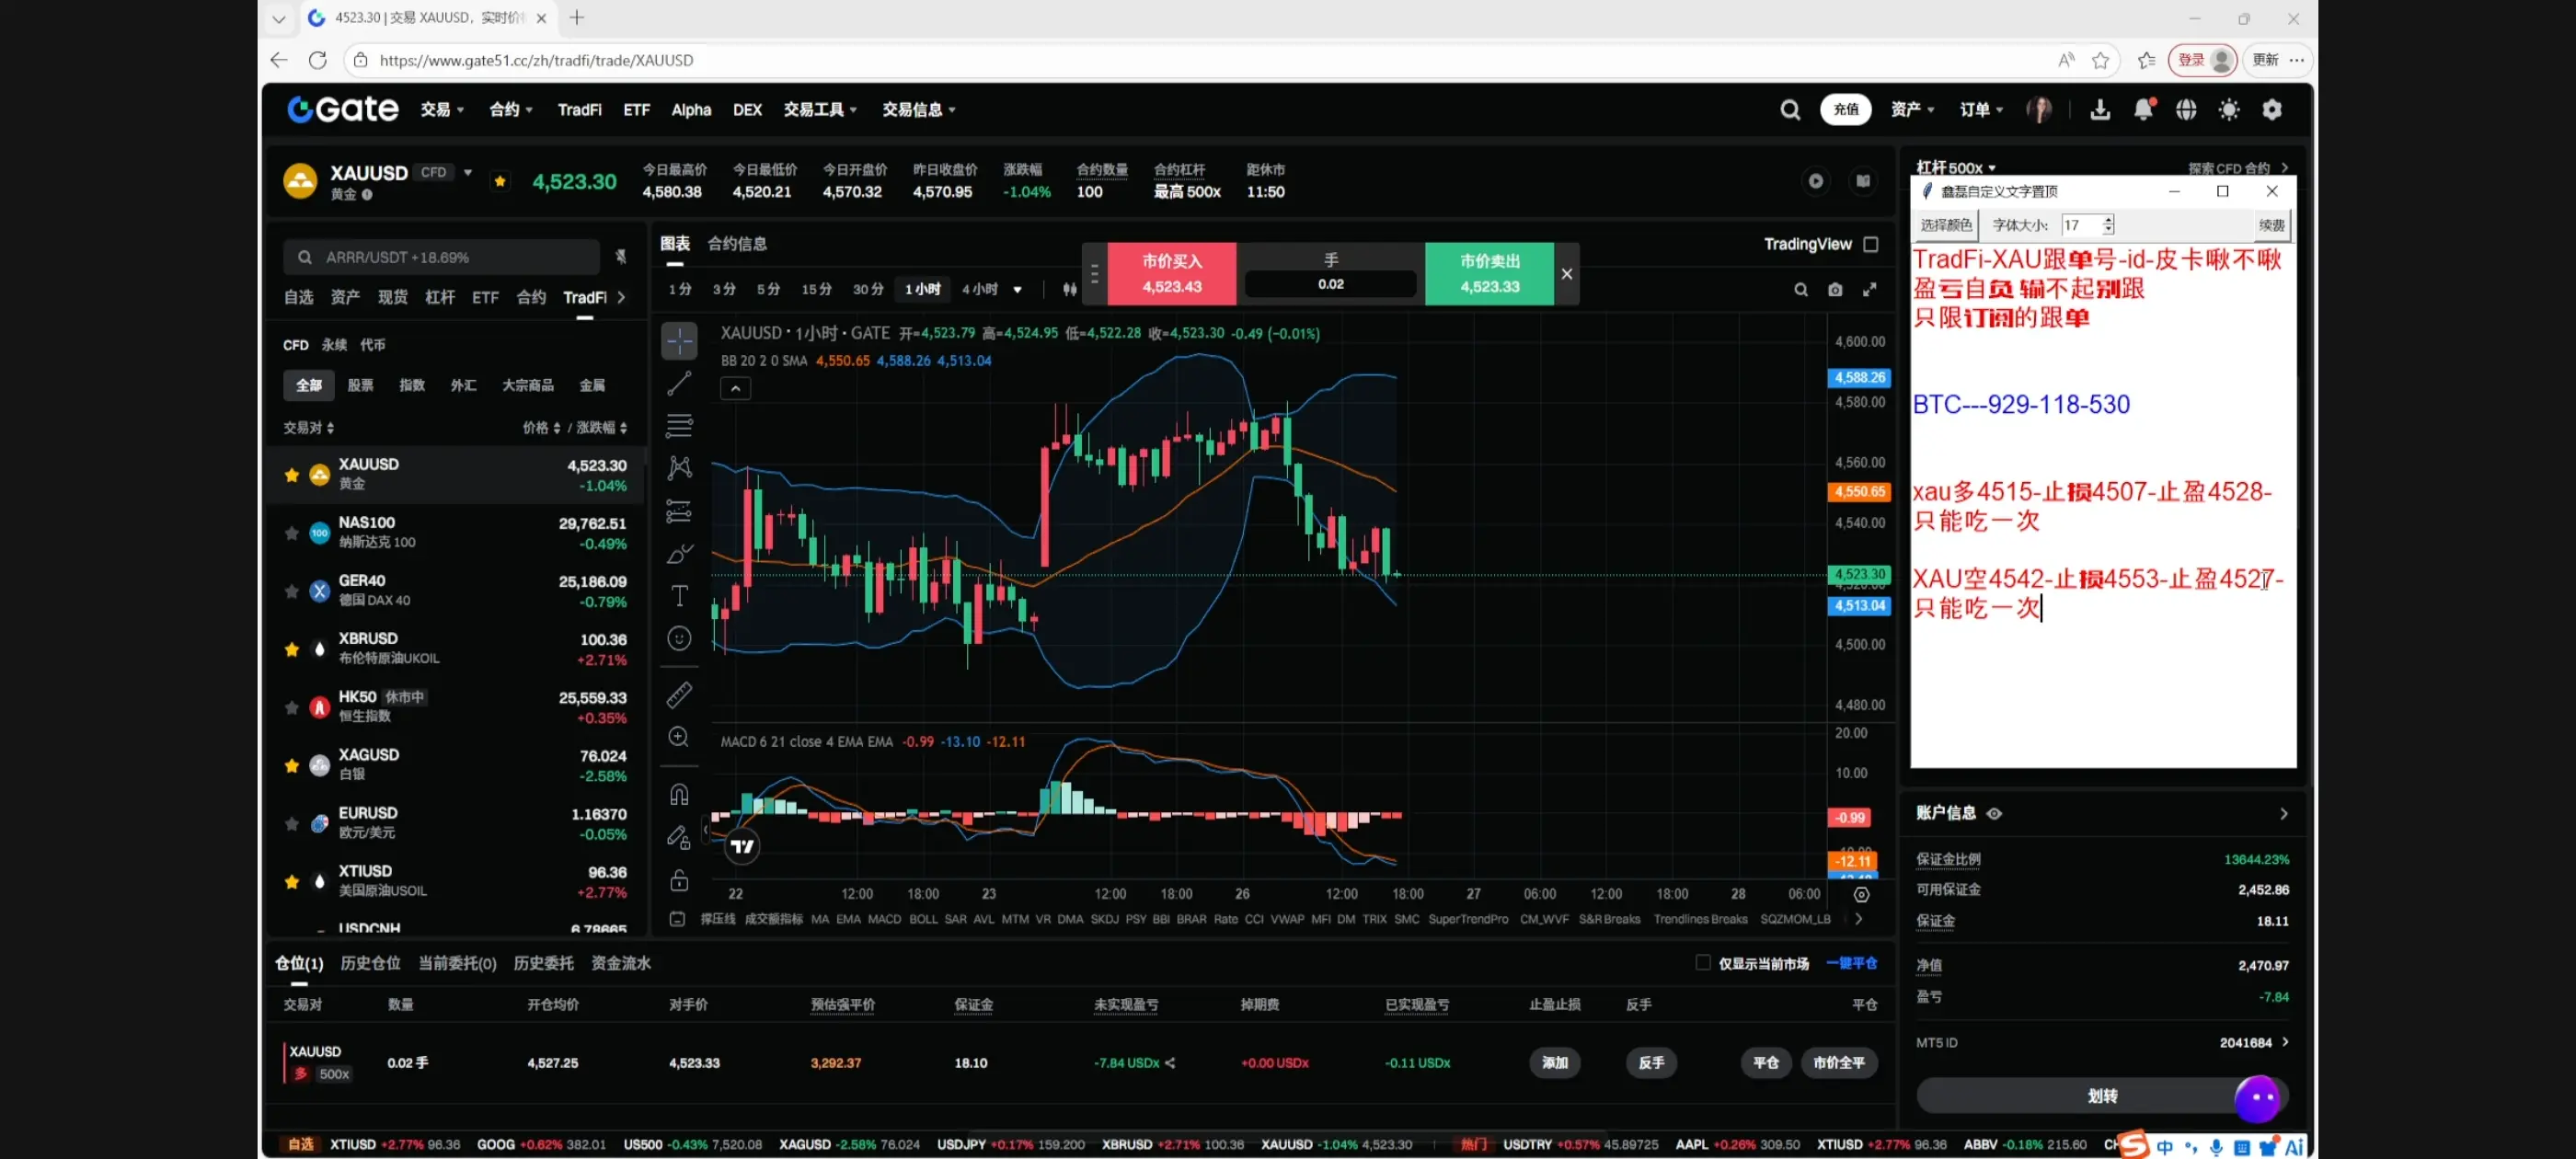Open the notifications bell
The height and width of the screenshot is (1159, 2576).
[2143, 110]
